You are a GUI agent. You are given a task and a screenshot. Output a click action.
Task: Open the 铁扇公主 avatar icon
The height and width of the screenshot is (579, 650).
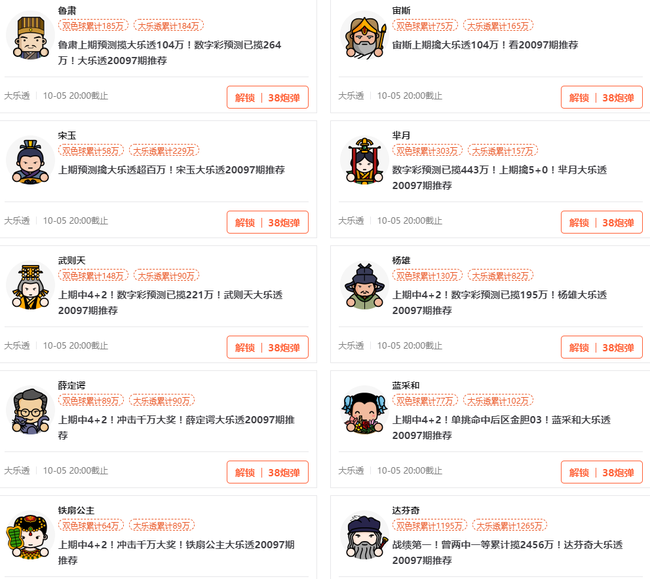[30, 536]
